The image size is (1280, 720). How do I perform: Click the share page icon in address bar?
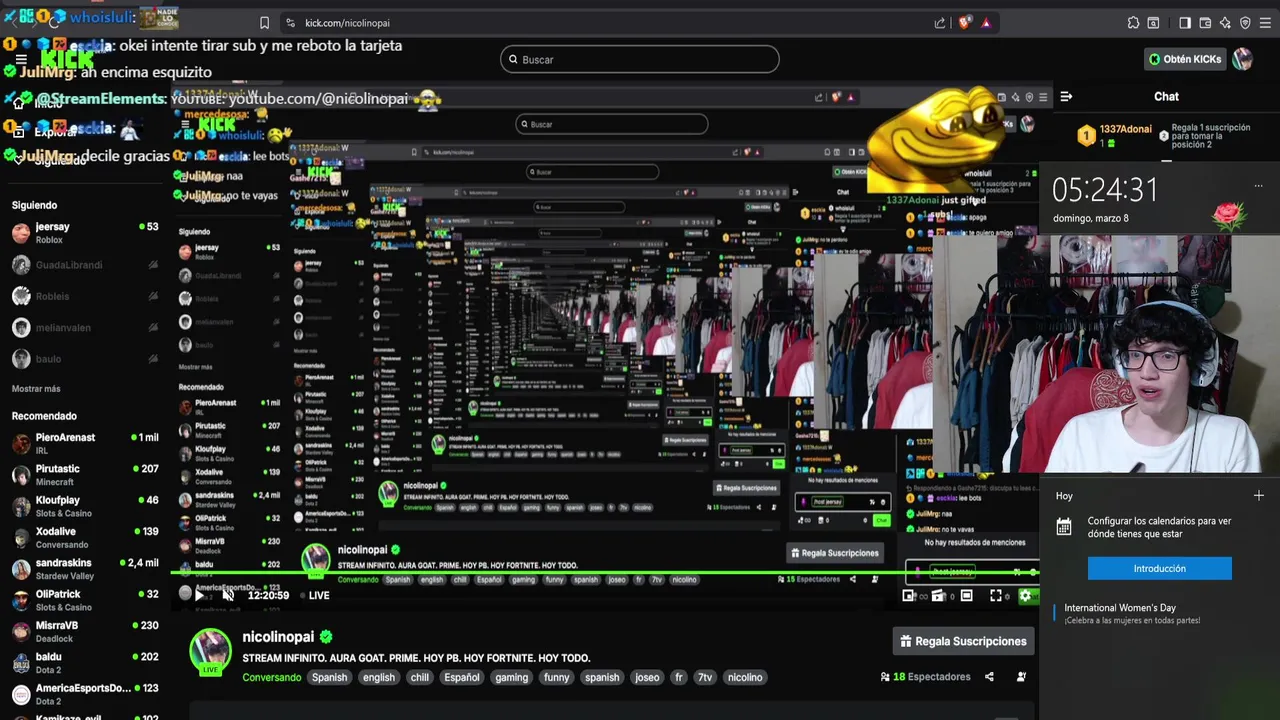pos(940,23)
